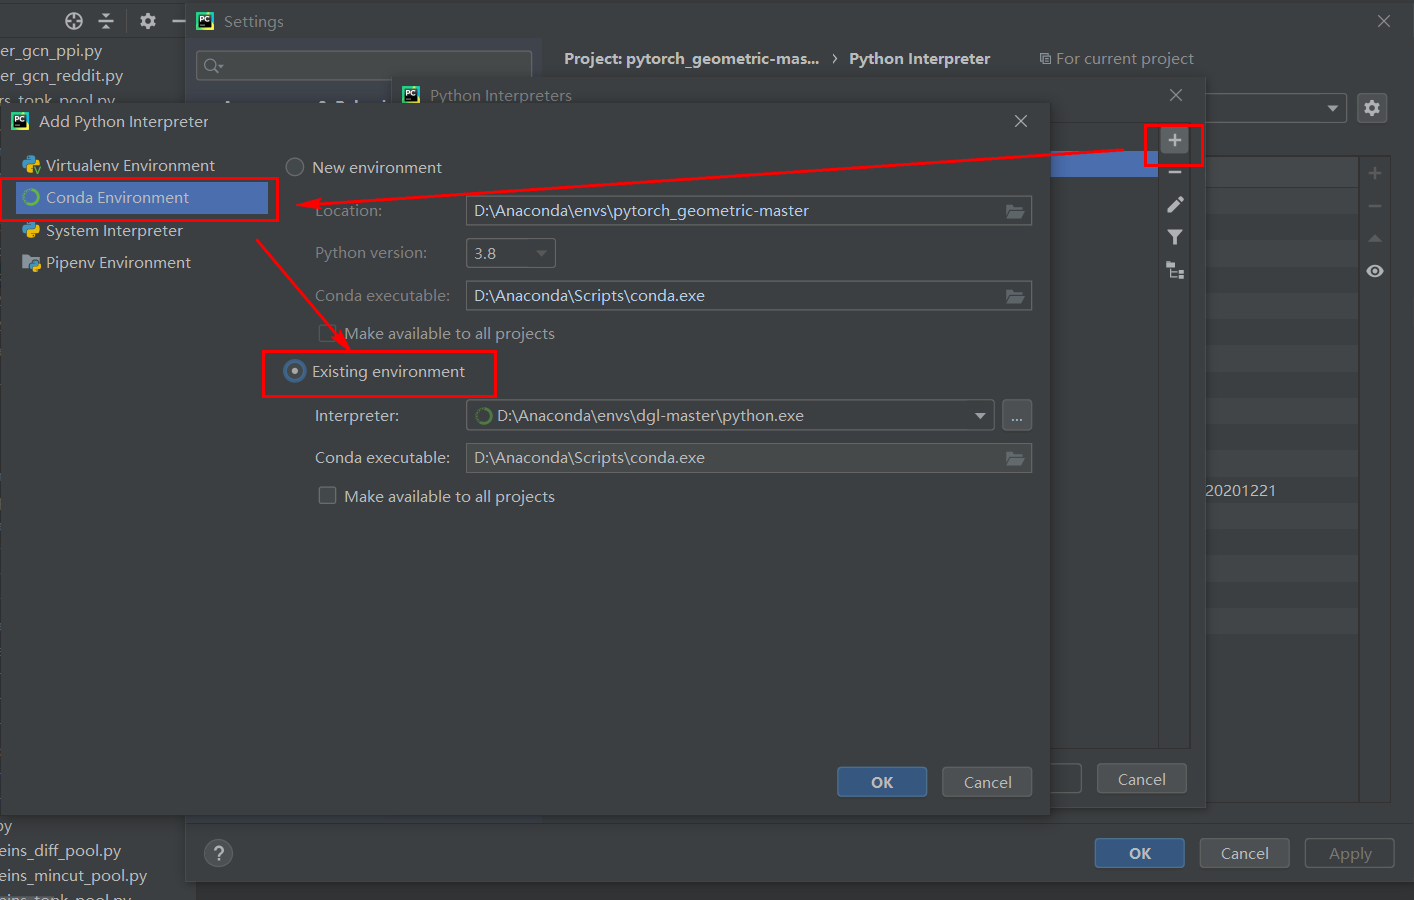Choose the Existing environment radio button
Screen dimensions: 1414x900
295,372
